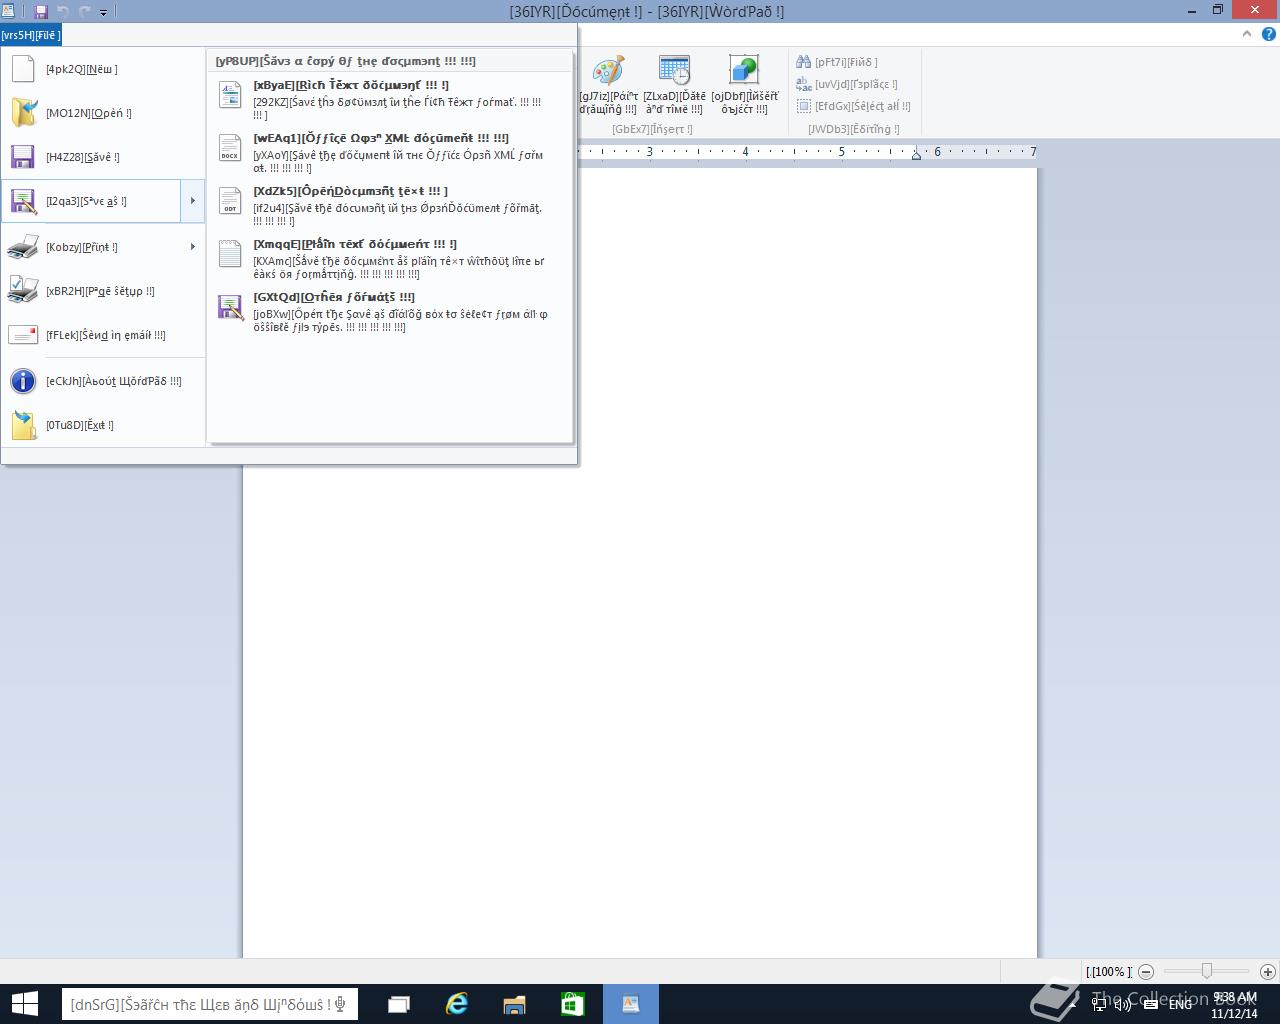
Task: Open File Explorer from the taskbar
Action: pyautogui.click(x=515, y=1004)
